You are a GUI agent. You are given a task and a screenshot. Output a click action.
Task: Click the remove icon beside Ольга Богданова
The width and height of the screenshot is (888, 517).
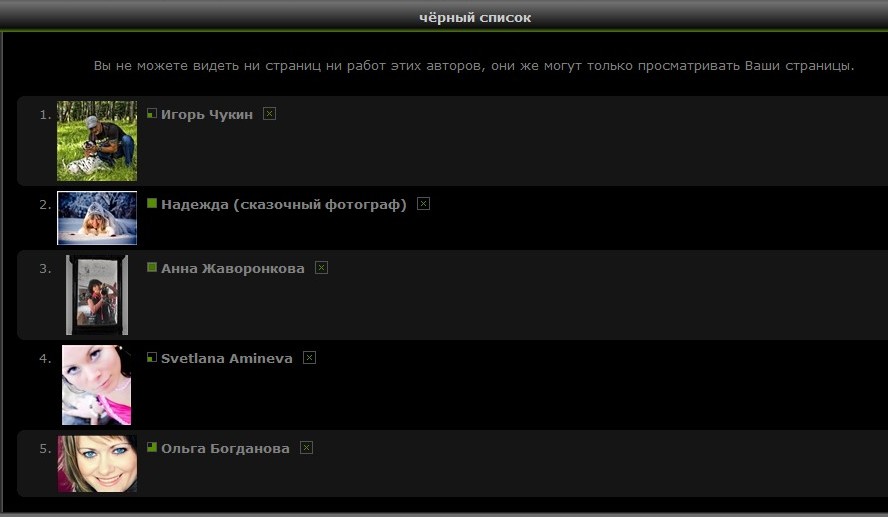pyautogui.click(x=306, y=448)
